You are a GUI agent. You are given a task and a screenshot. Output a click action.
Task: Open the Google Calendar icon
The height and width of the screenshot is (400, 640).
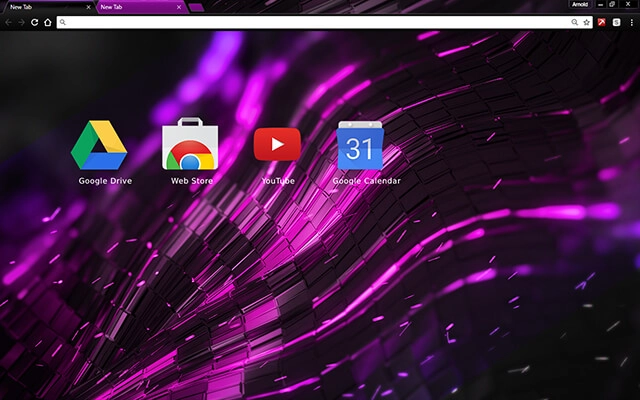click(360, 145)
